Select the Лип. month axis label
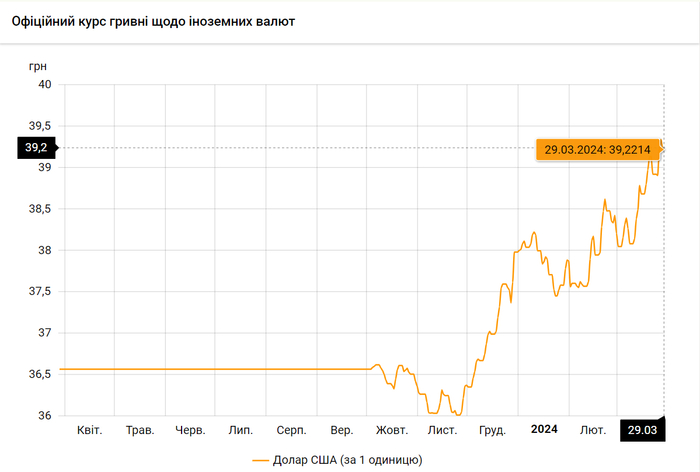Screen dimensions: 700x472 [x=240, y=430]
